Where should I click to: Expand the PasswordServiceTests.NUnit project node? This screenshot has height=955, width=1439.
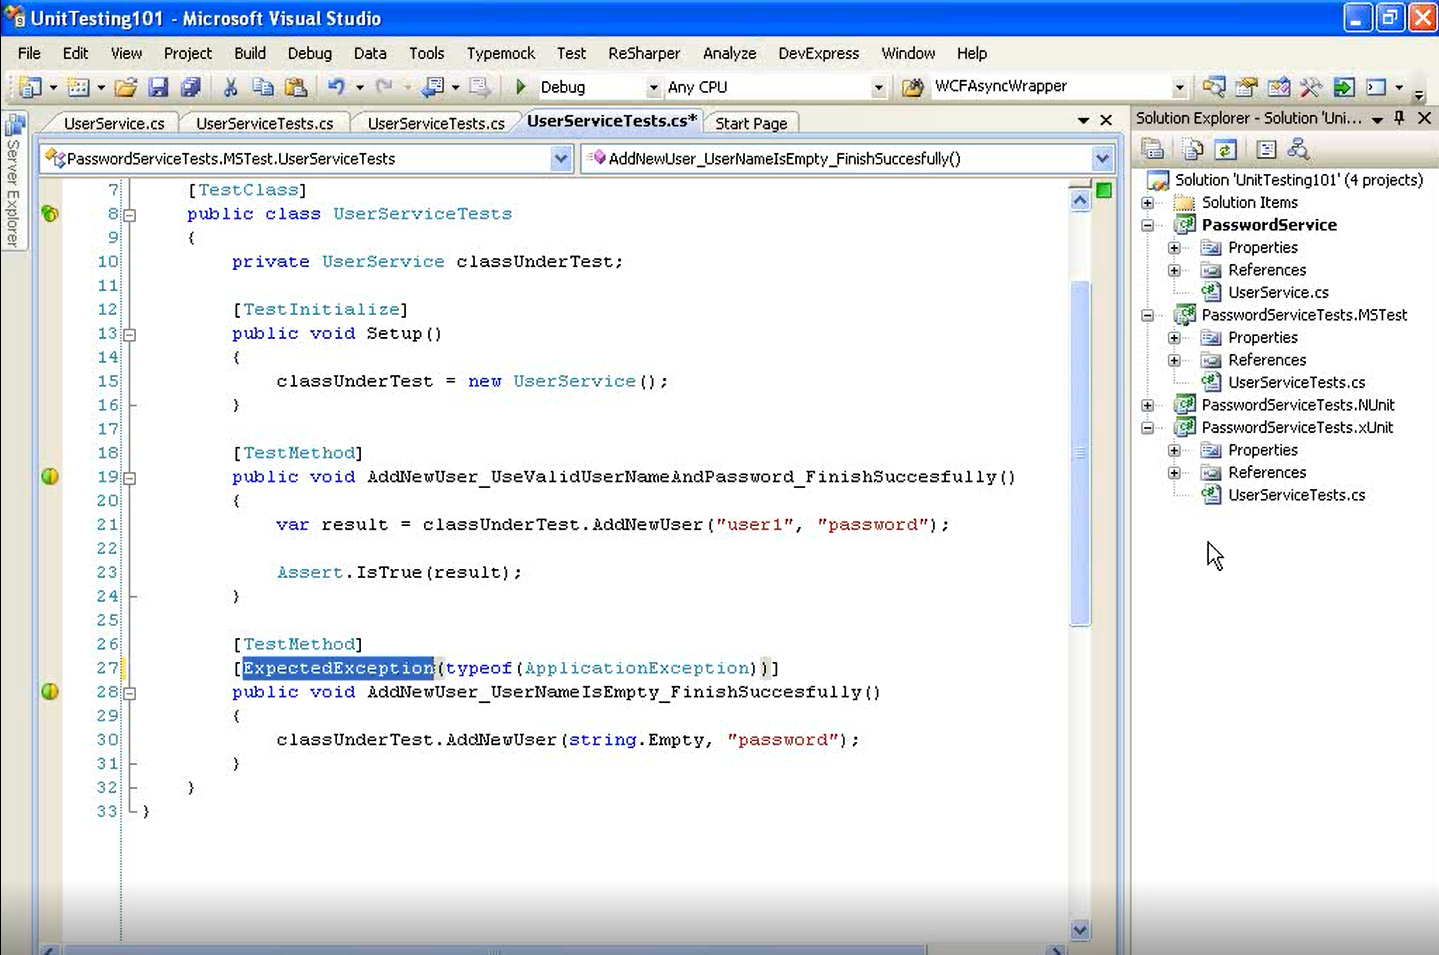[1148, 405]
